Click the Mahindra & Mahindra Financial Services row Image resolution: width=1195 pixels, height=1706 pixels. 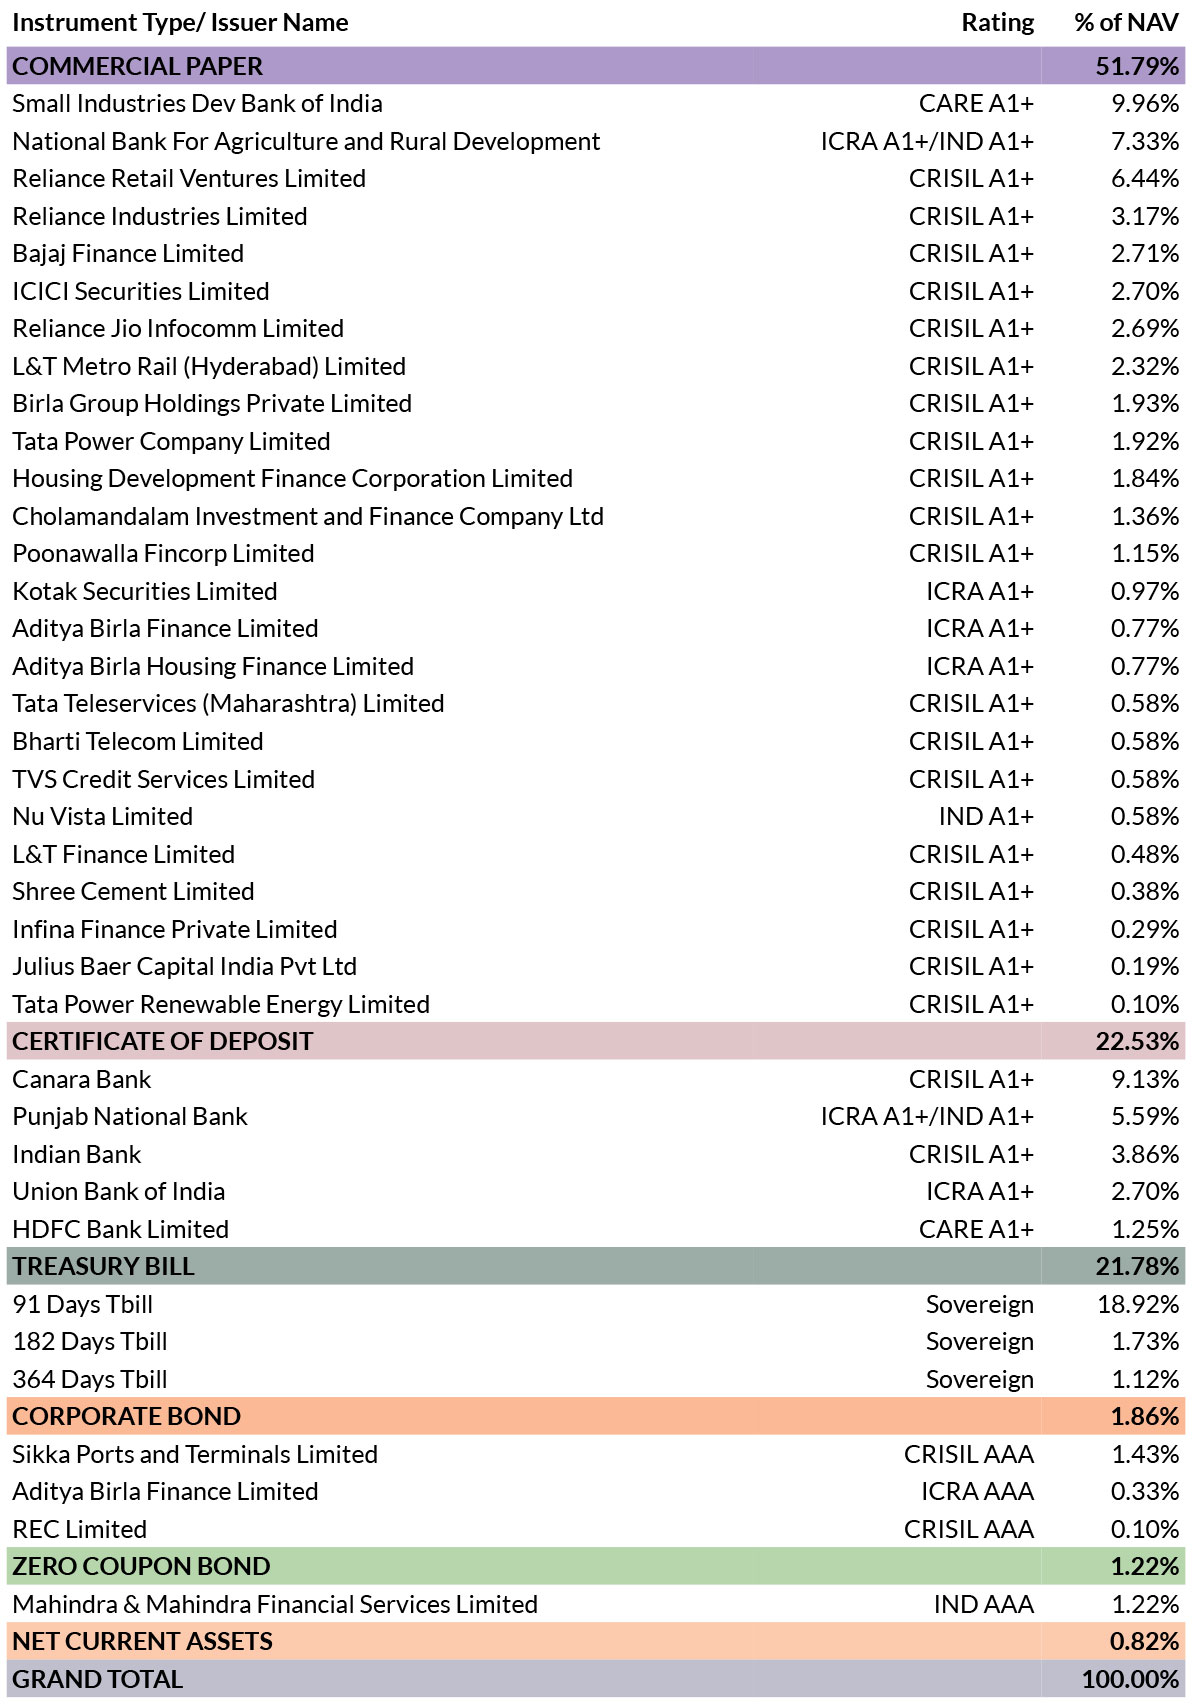(596, 1604)
